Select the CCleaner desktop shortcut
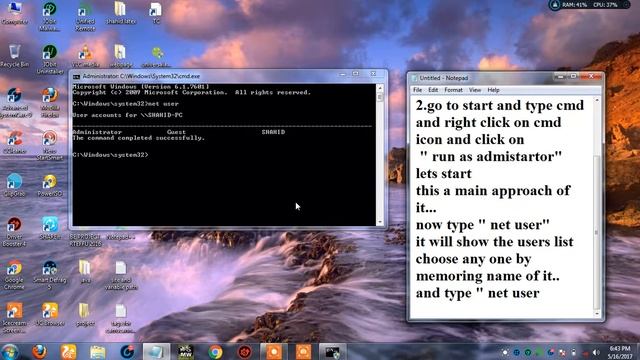The width and height of the screenshot is (640, 360). (15, 142)
